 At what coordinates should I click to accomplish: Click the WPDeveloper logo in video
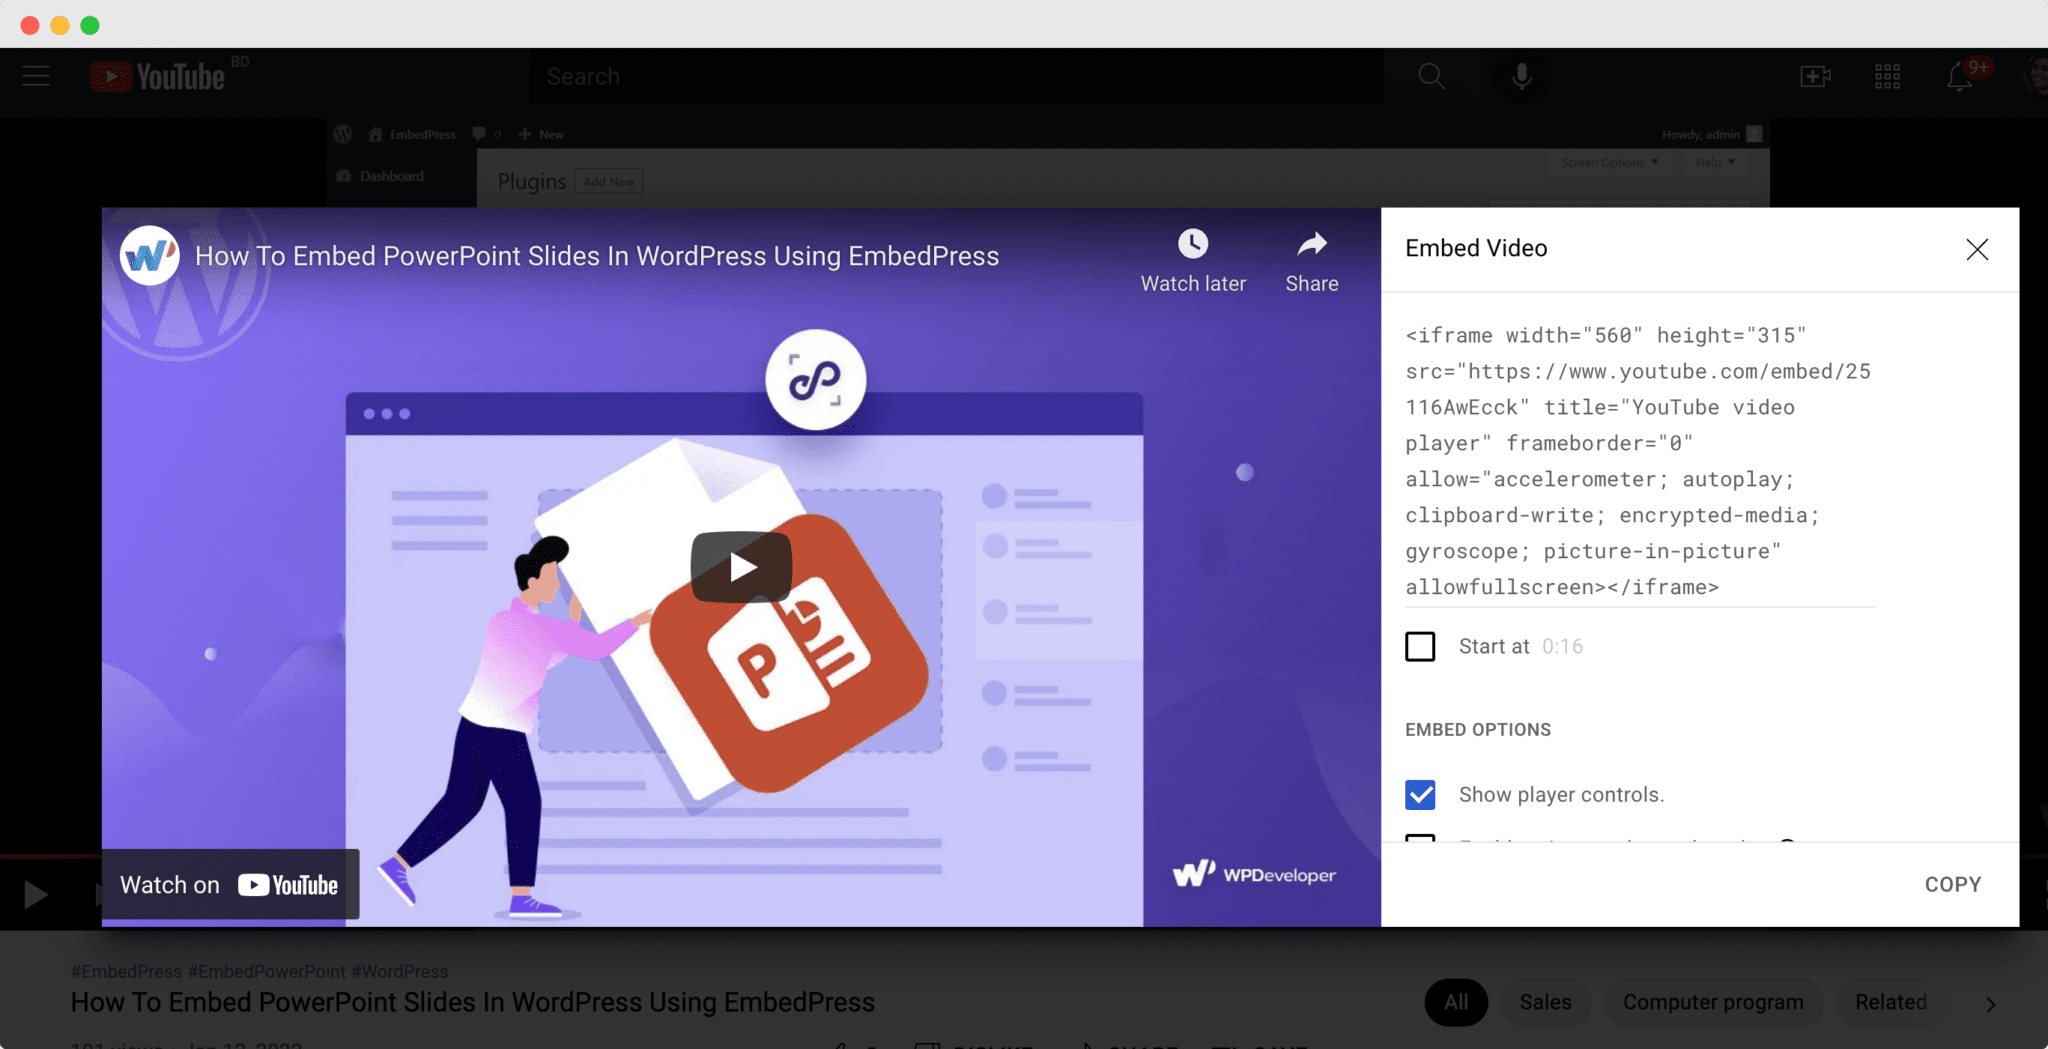(x=1254, y=874)
